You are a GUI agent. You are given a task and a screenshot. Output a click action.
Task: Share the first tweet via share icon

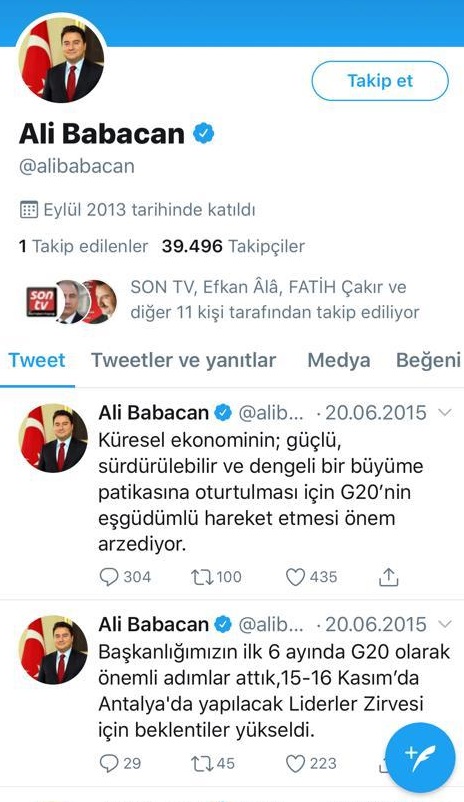tap(388, 576)
